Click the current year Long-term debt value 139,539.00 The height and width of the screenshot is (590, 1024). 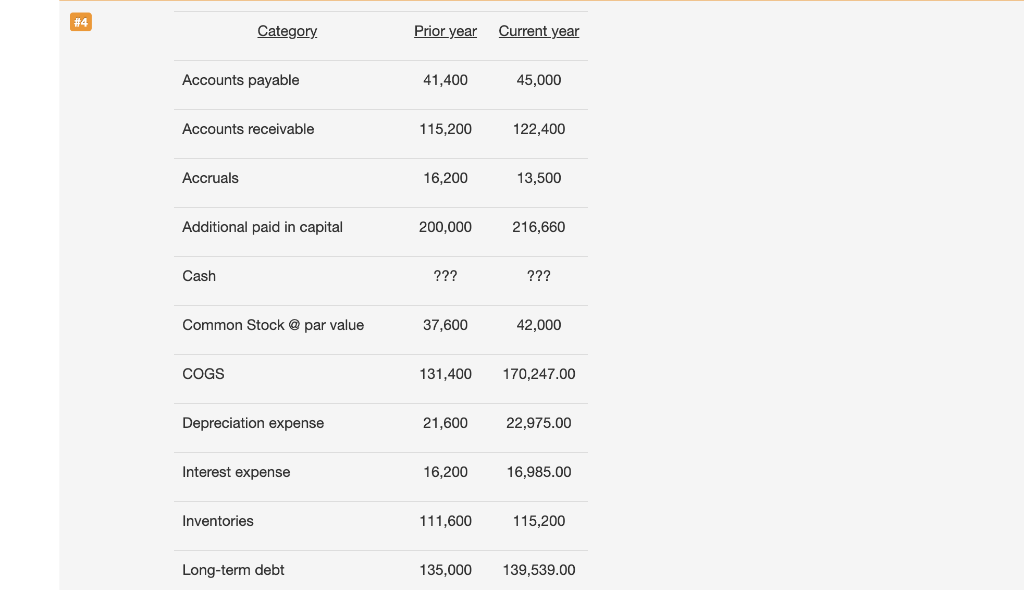[539, 570]
